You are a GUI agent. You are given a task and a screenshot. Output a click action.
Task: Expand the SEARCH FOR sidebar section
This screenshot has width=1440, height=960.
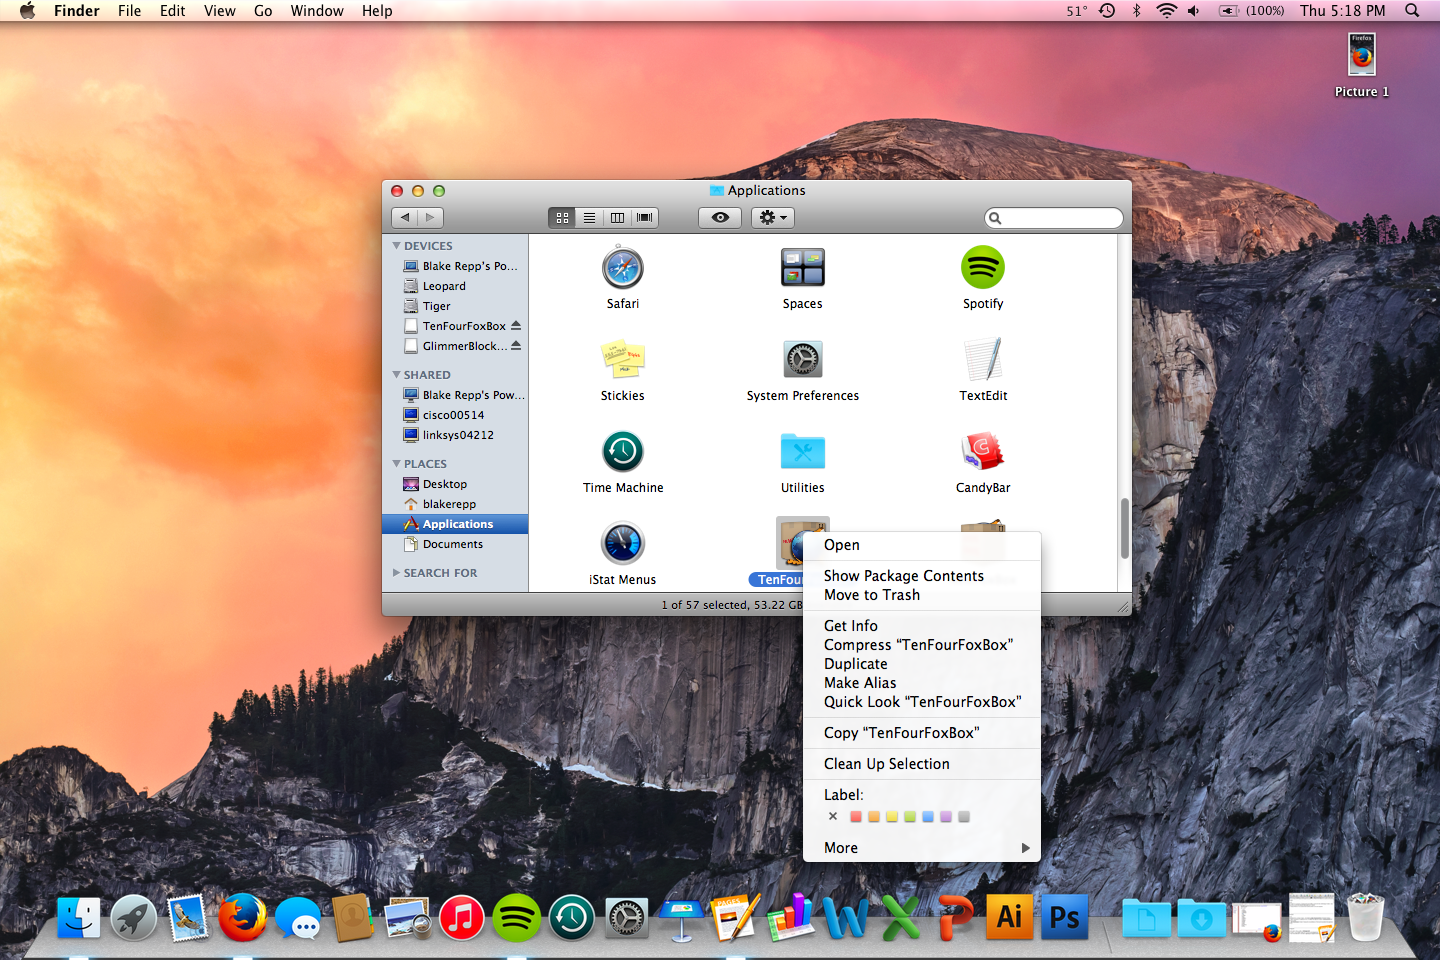coord(396,573)
